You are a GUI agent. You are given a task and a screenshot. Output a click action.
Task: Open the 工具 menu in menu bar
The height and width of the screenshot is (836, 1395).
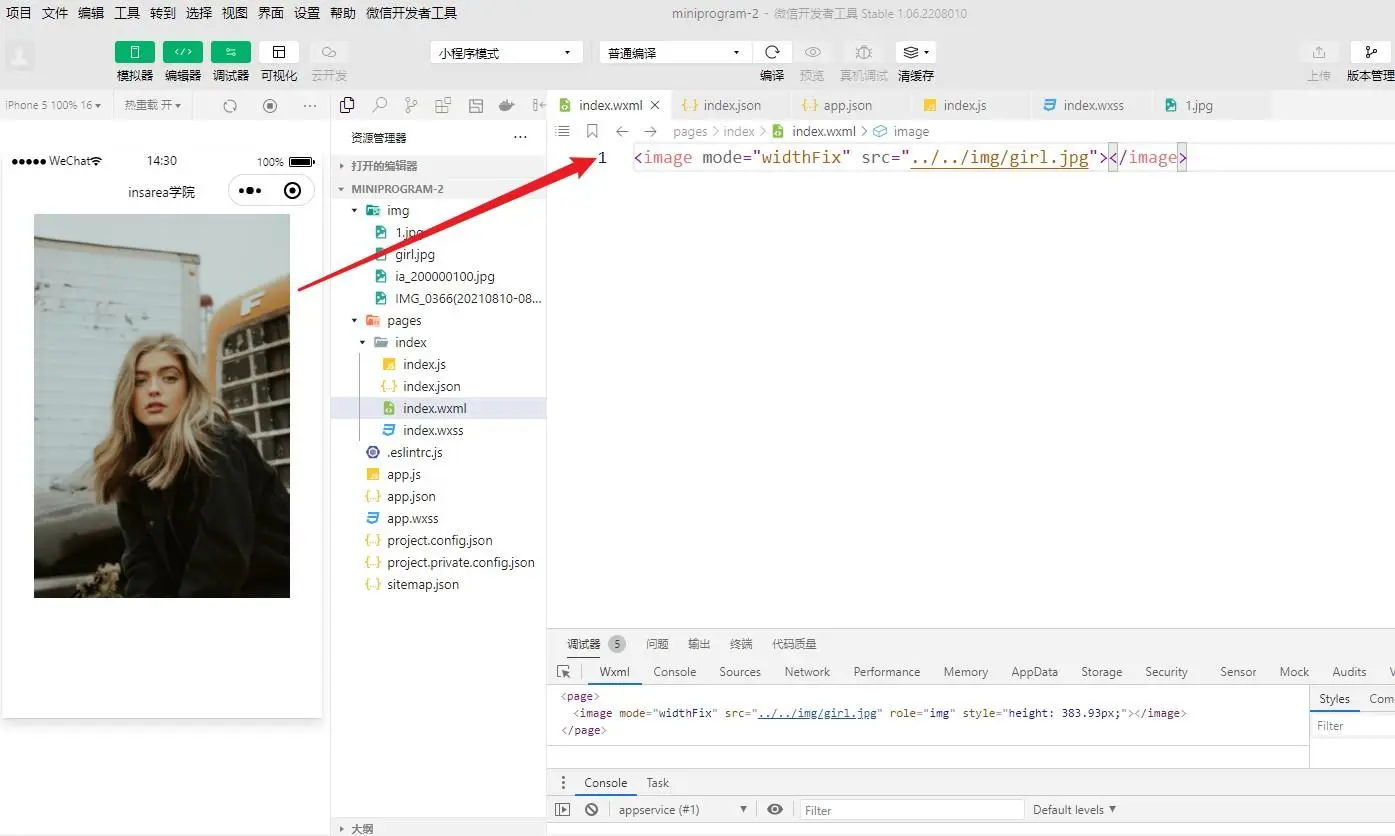[127, 13]
